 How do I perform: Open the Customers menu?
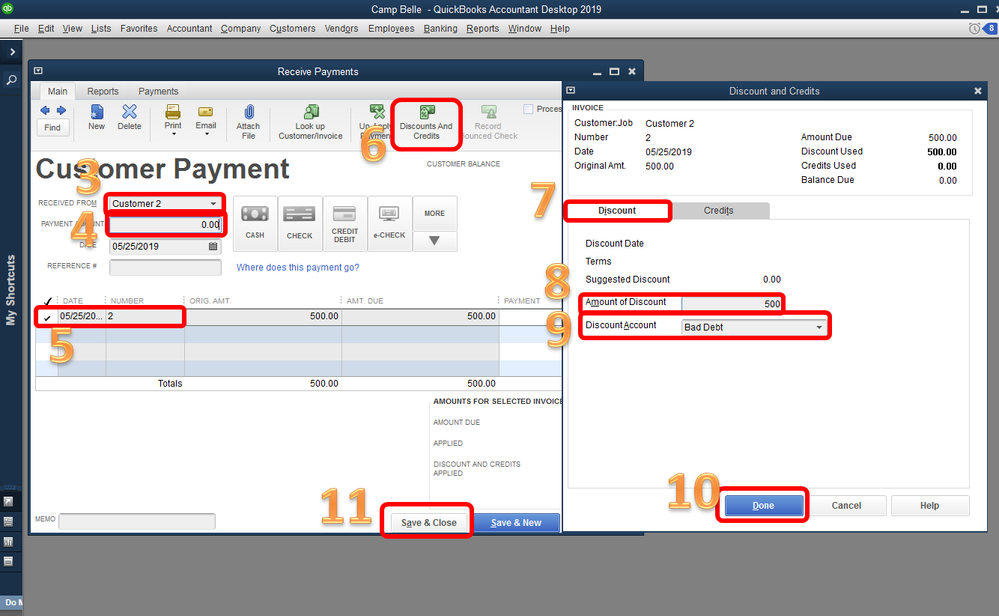pyautogui.click(x=292, y=29)
